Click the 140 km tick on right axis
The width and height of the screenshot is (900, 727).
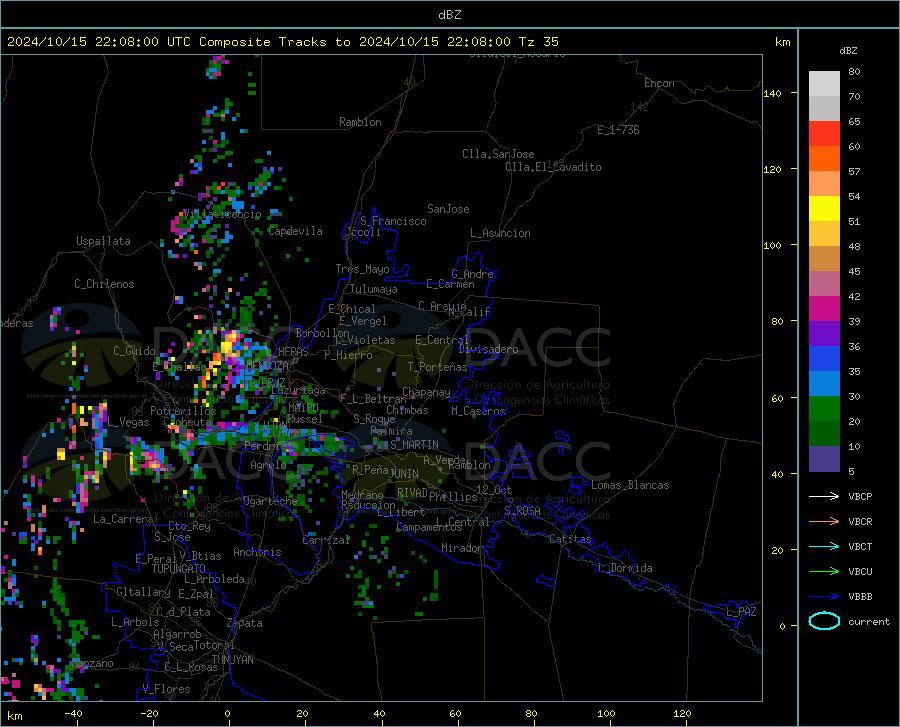click(x=772, y=93)
